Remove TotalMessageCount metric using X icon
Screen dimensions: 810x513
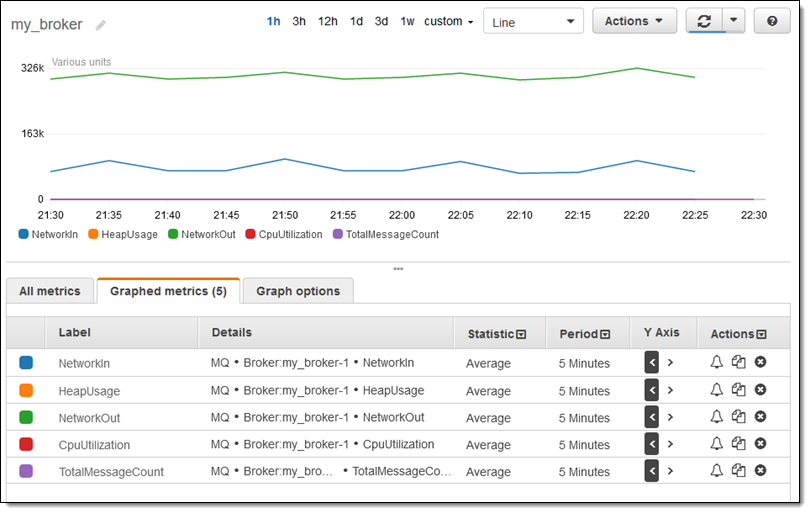click(760, 470)
